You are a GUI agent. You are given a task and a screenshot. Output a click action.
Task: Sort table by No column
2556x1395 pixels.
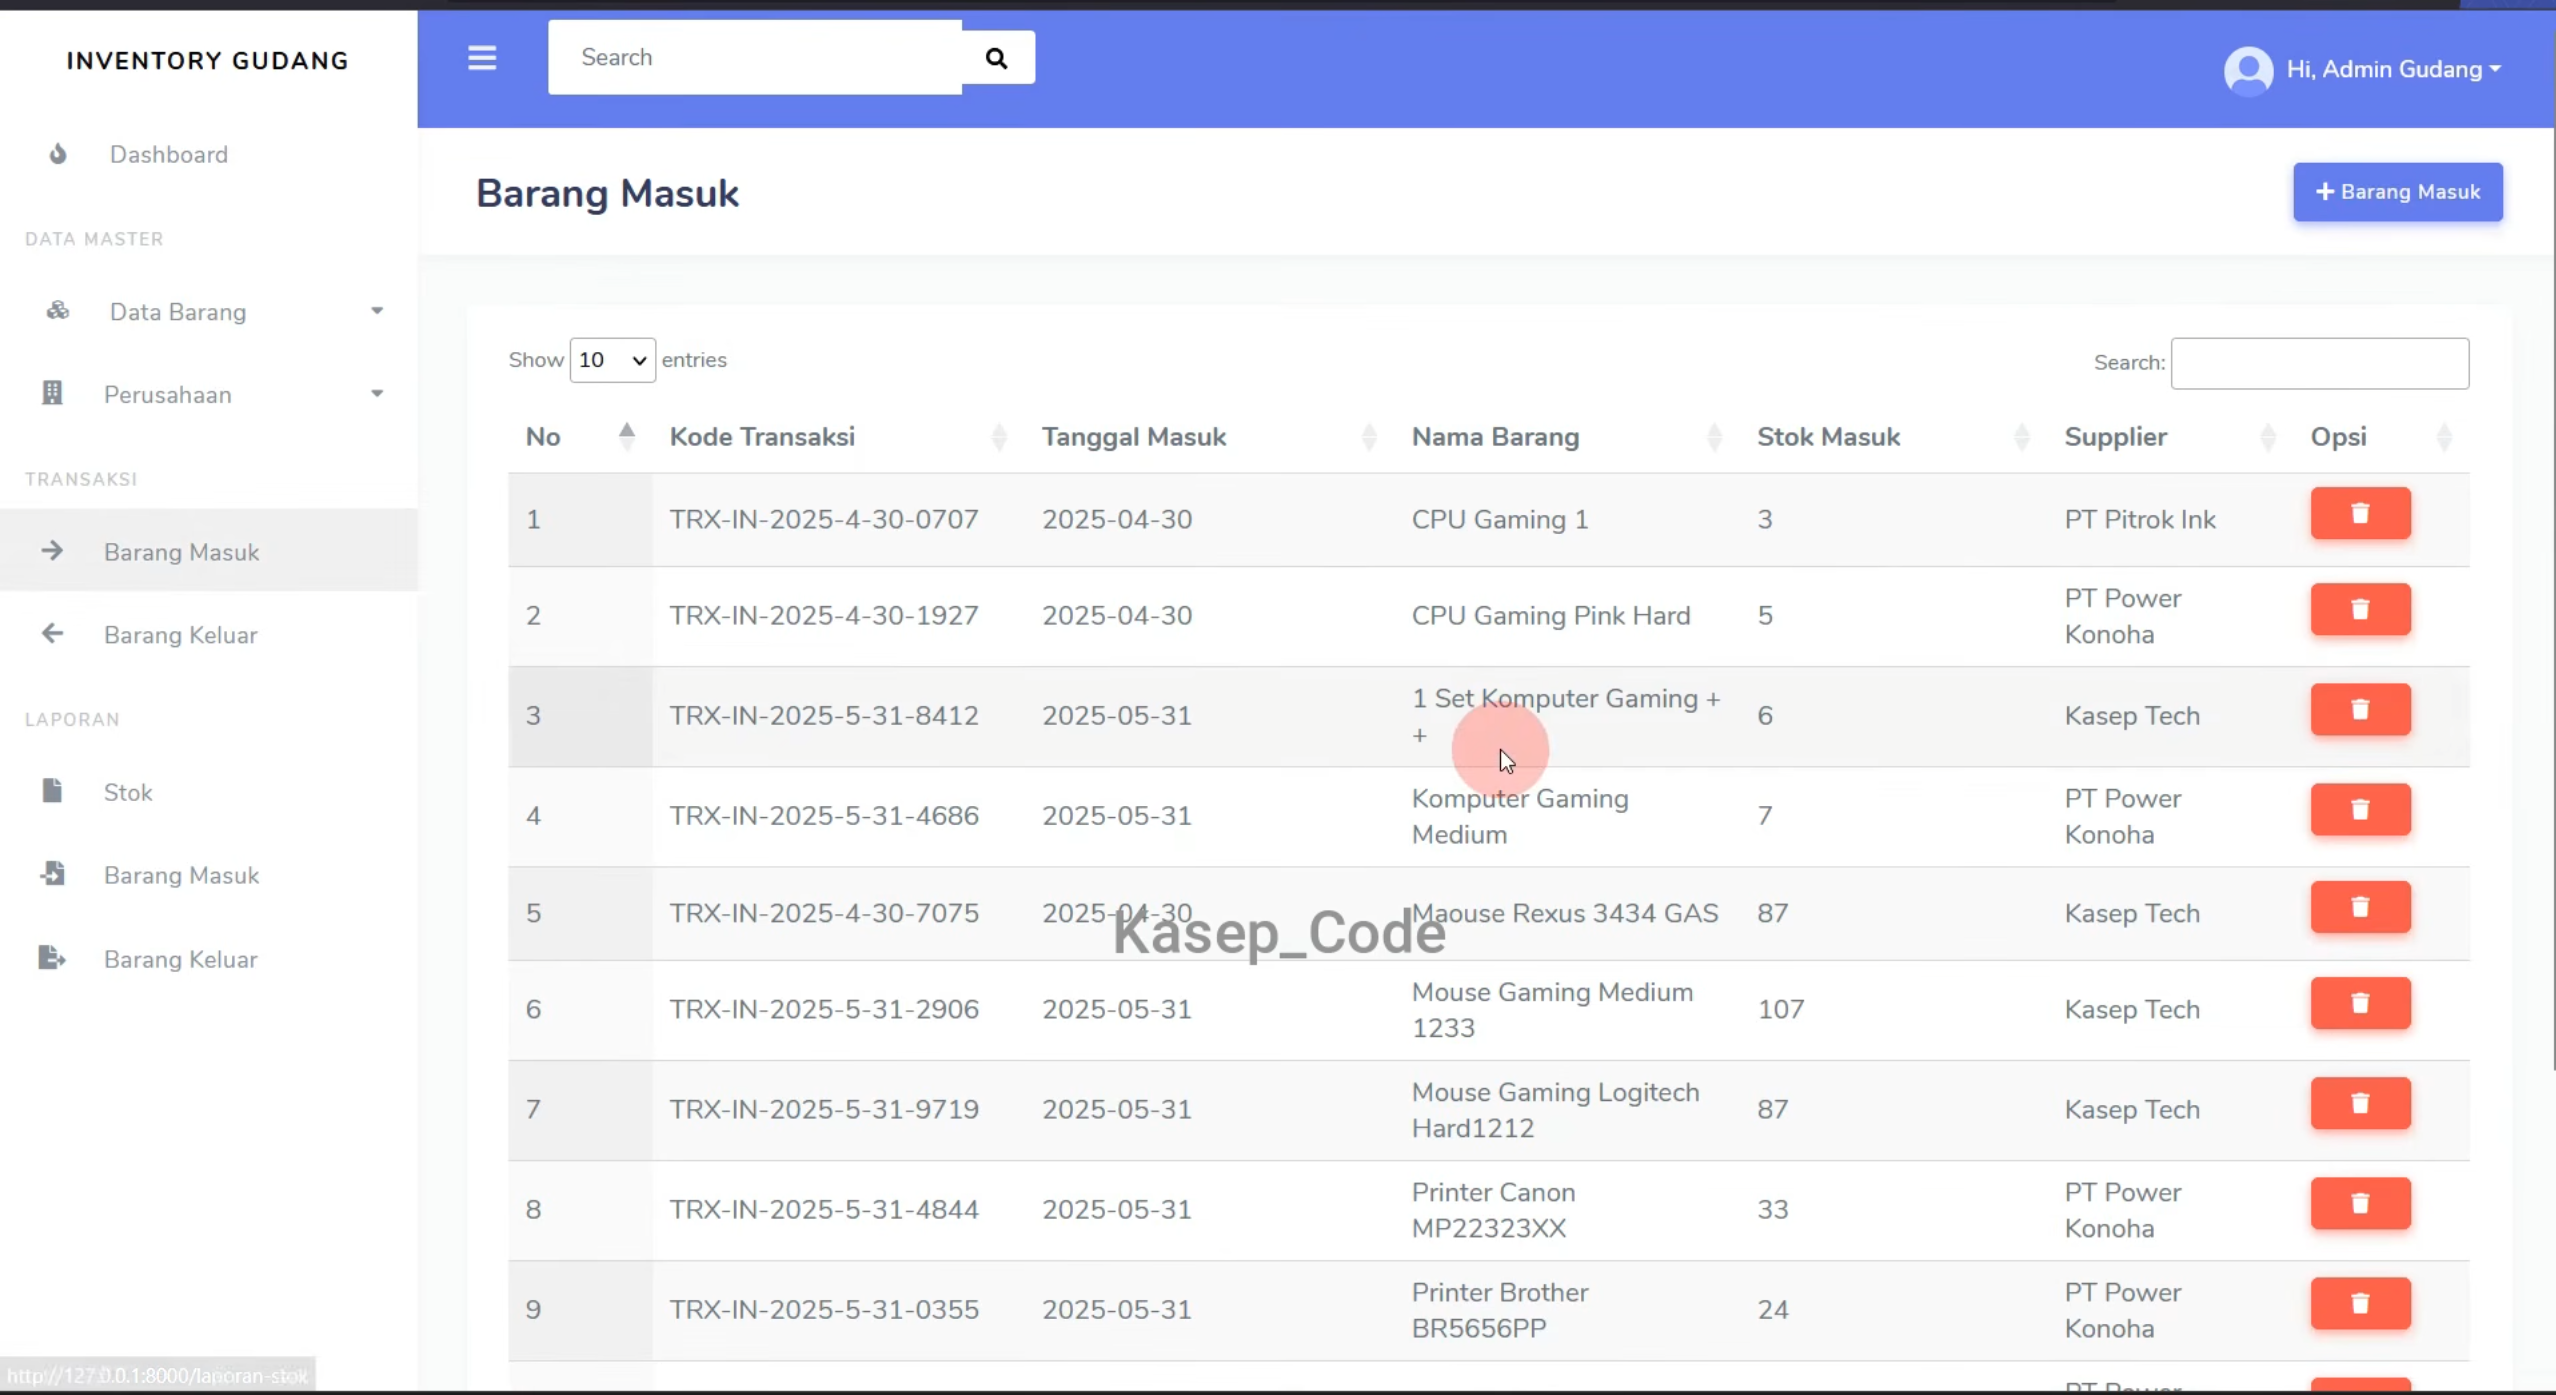click(580, 437)
